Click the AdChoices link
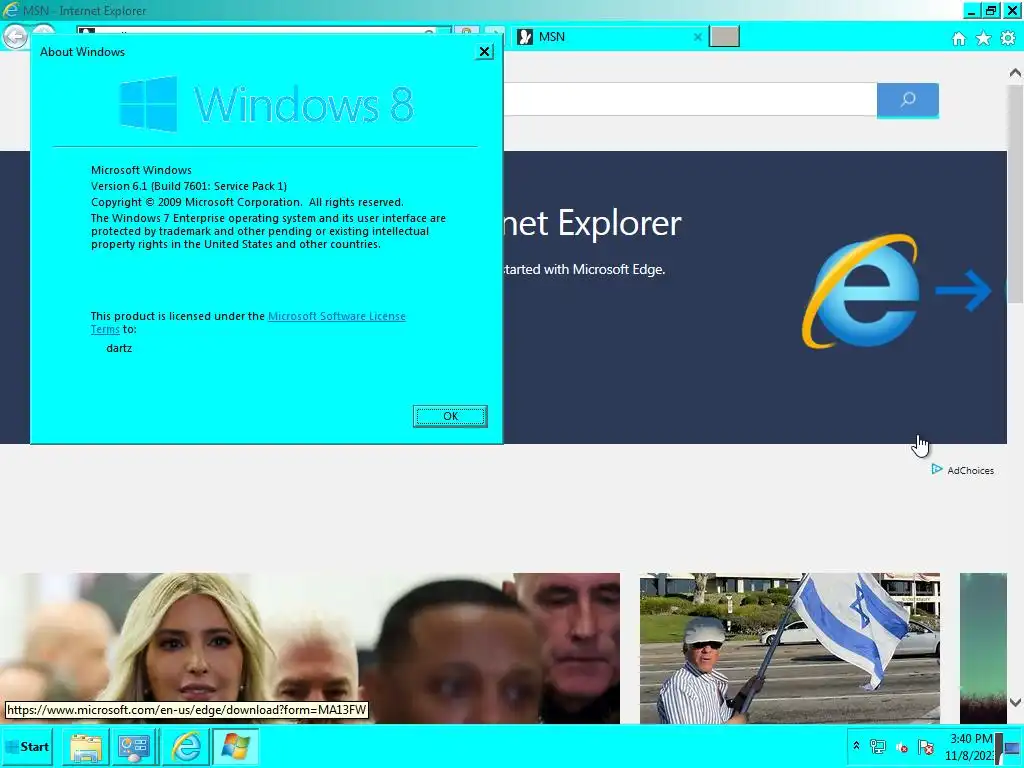The height and width of the screenshot is (768, 1024). pyautogui.click(x=970, y=470)
